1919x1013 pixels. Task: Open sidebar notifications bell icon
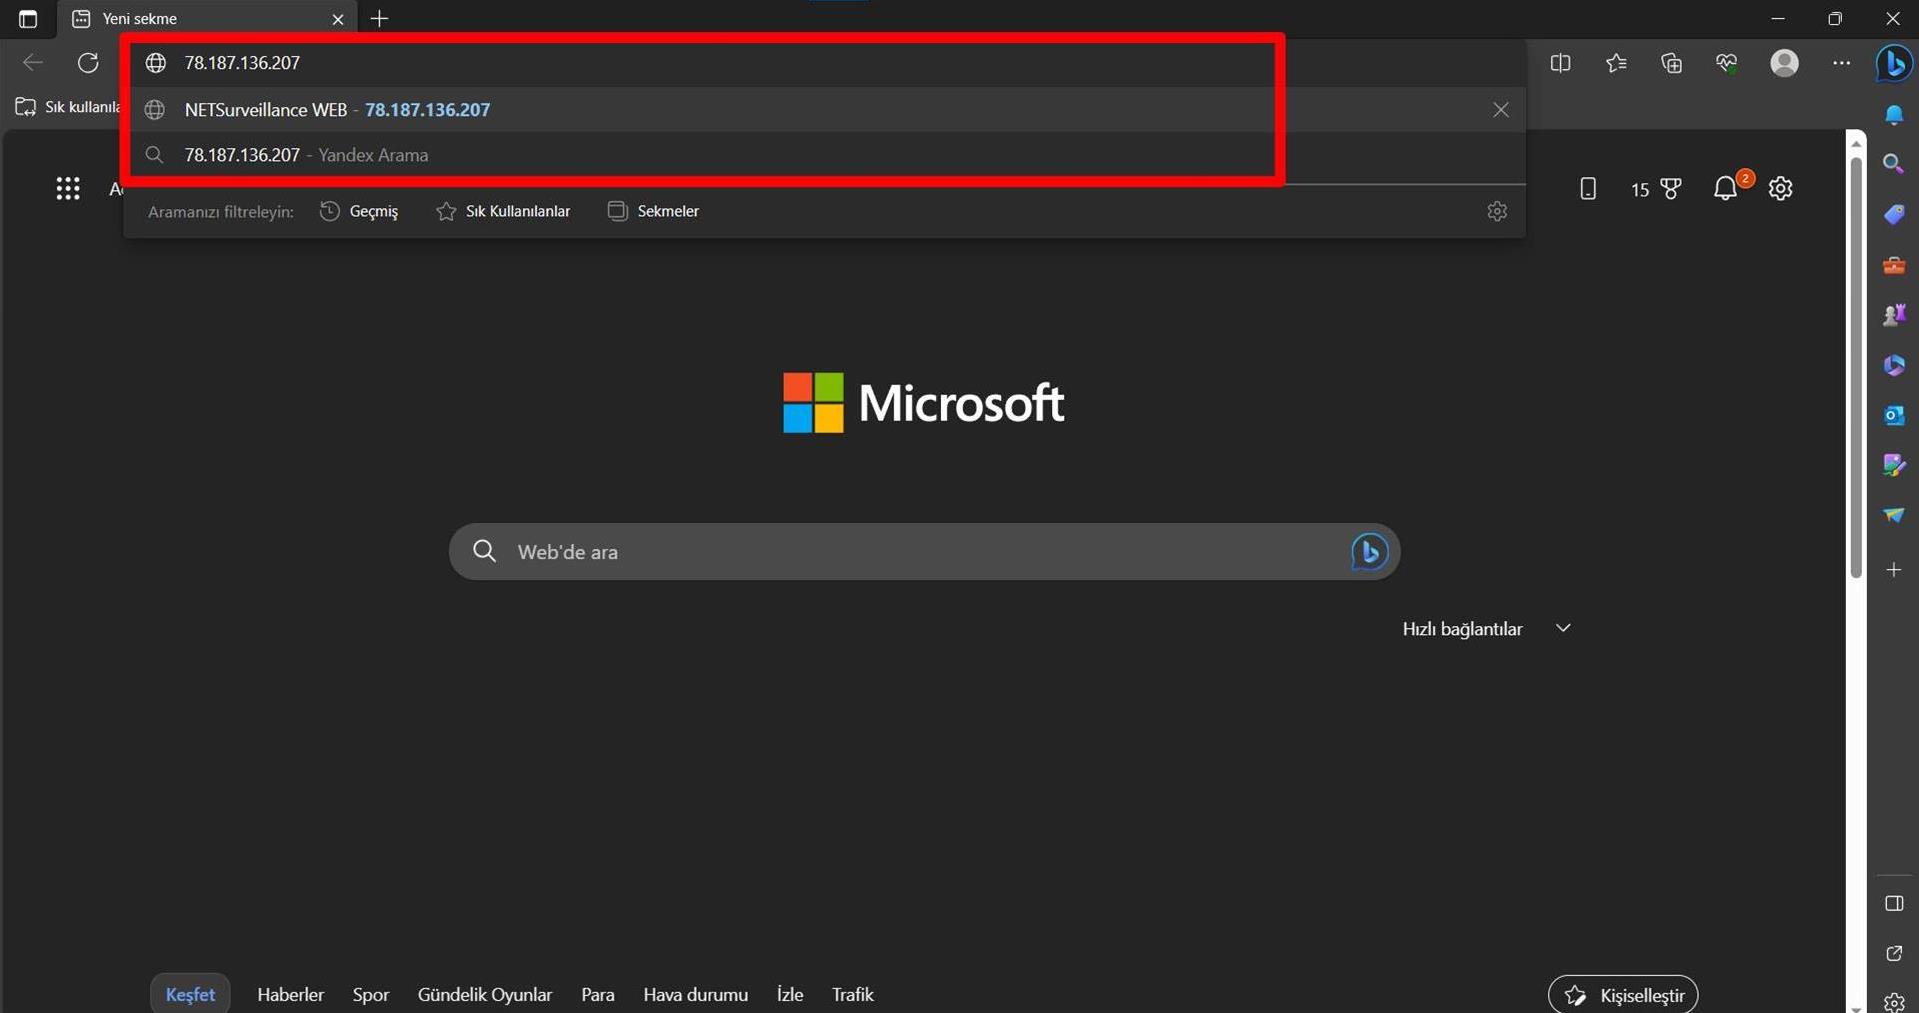pos(1894,115)
